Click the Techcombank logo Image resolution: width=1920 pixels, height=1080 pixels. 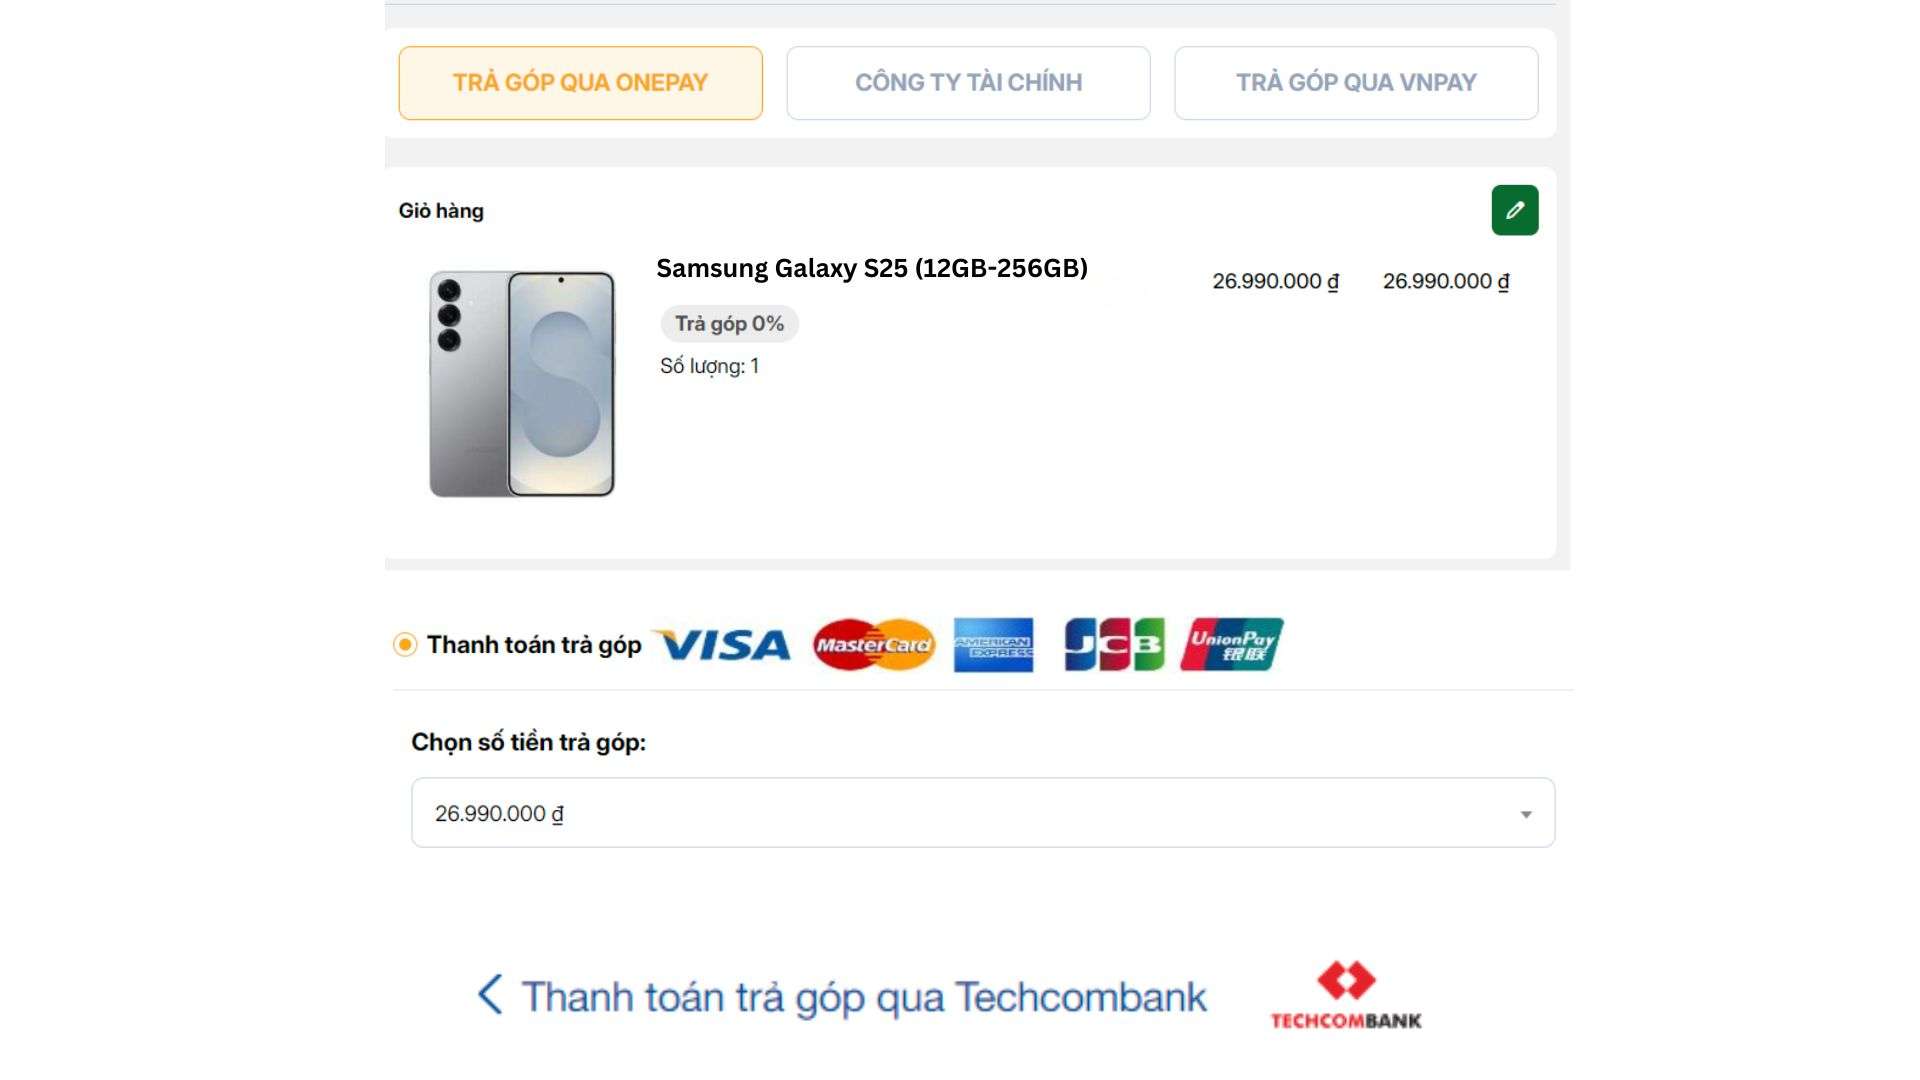coord(1345,996)
